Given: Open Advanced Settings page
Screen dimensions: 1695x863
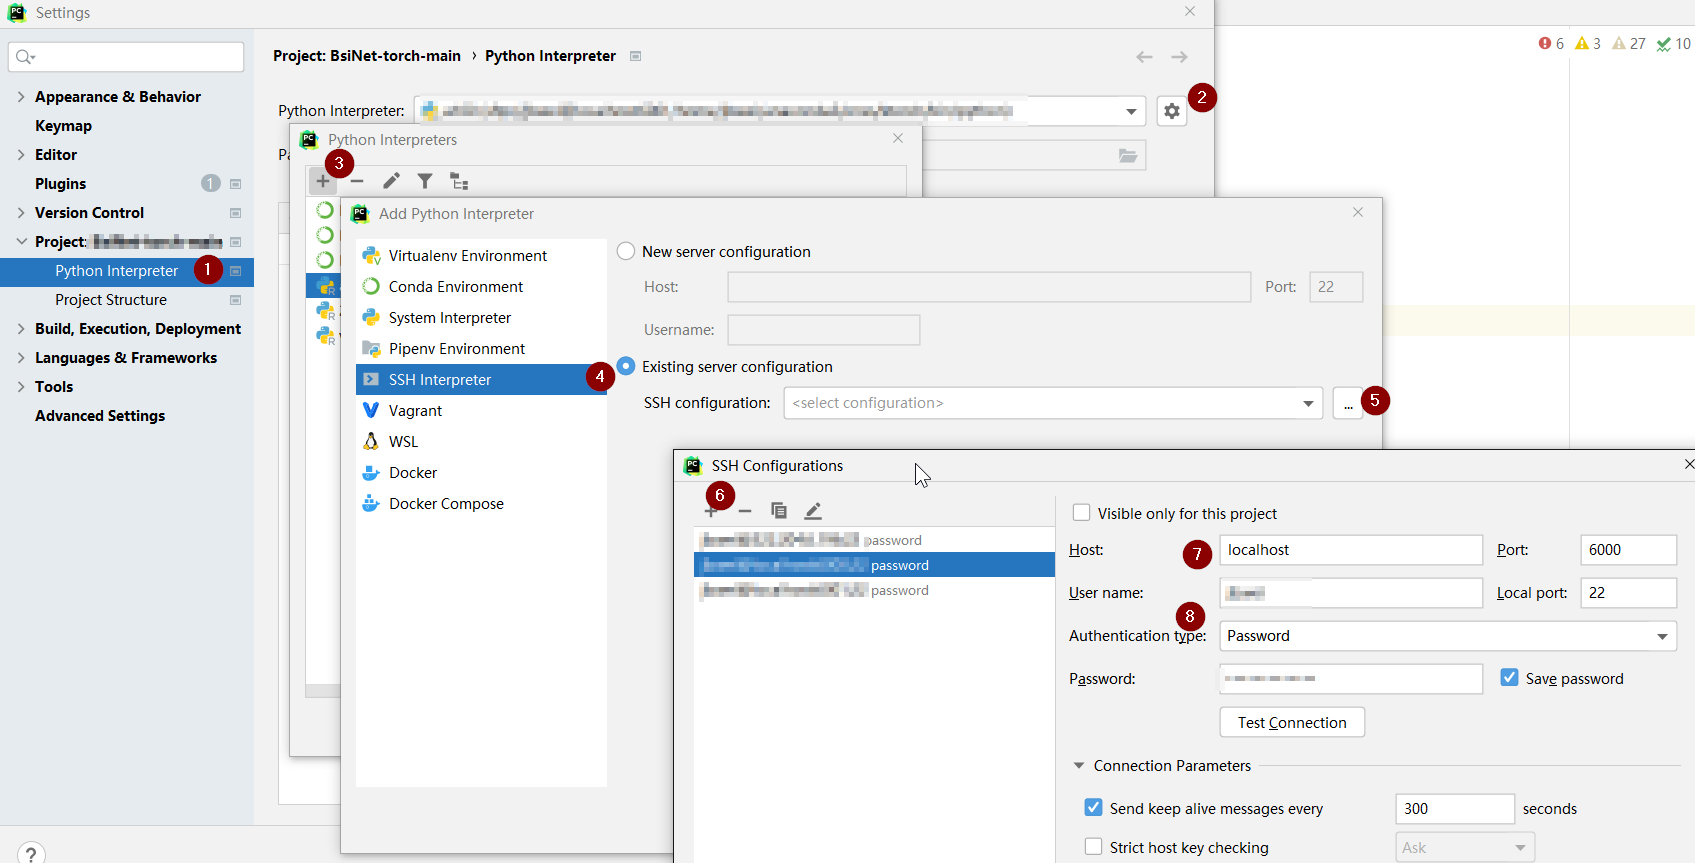Looking at the screenshot, I should (x=100, y=416).
